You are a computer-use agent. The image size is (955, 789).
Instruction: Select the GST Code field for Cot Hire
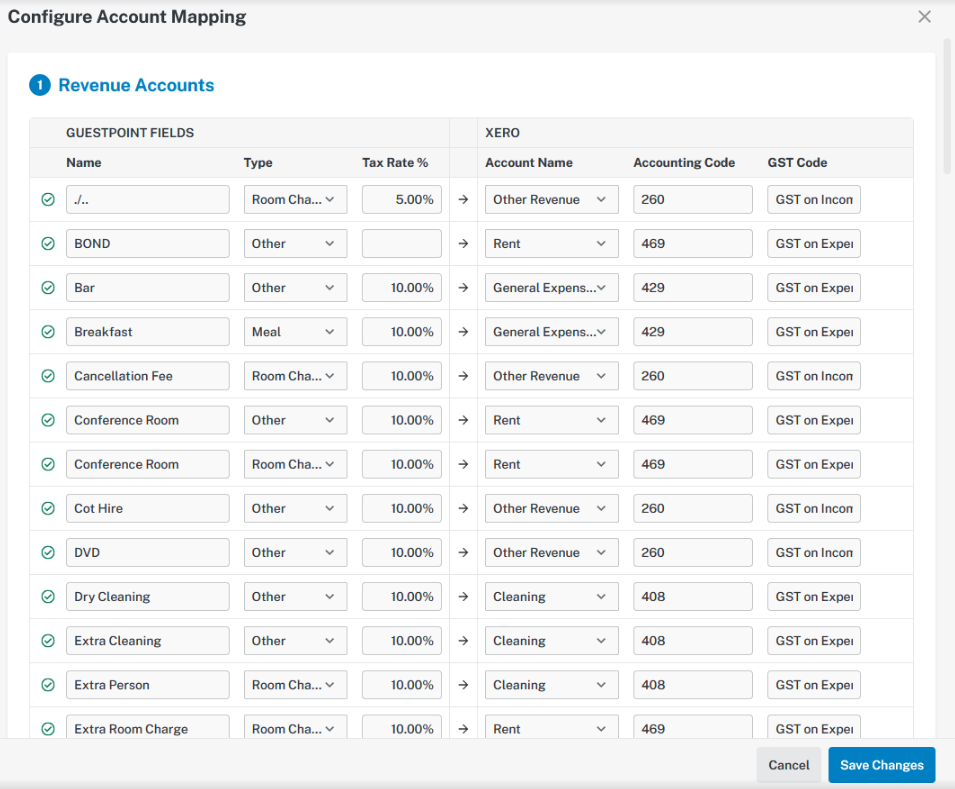(x=814, y=508)
